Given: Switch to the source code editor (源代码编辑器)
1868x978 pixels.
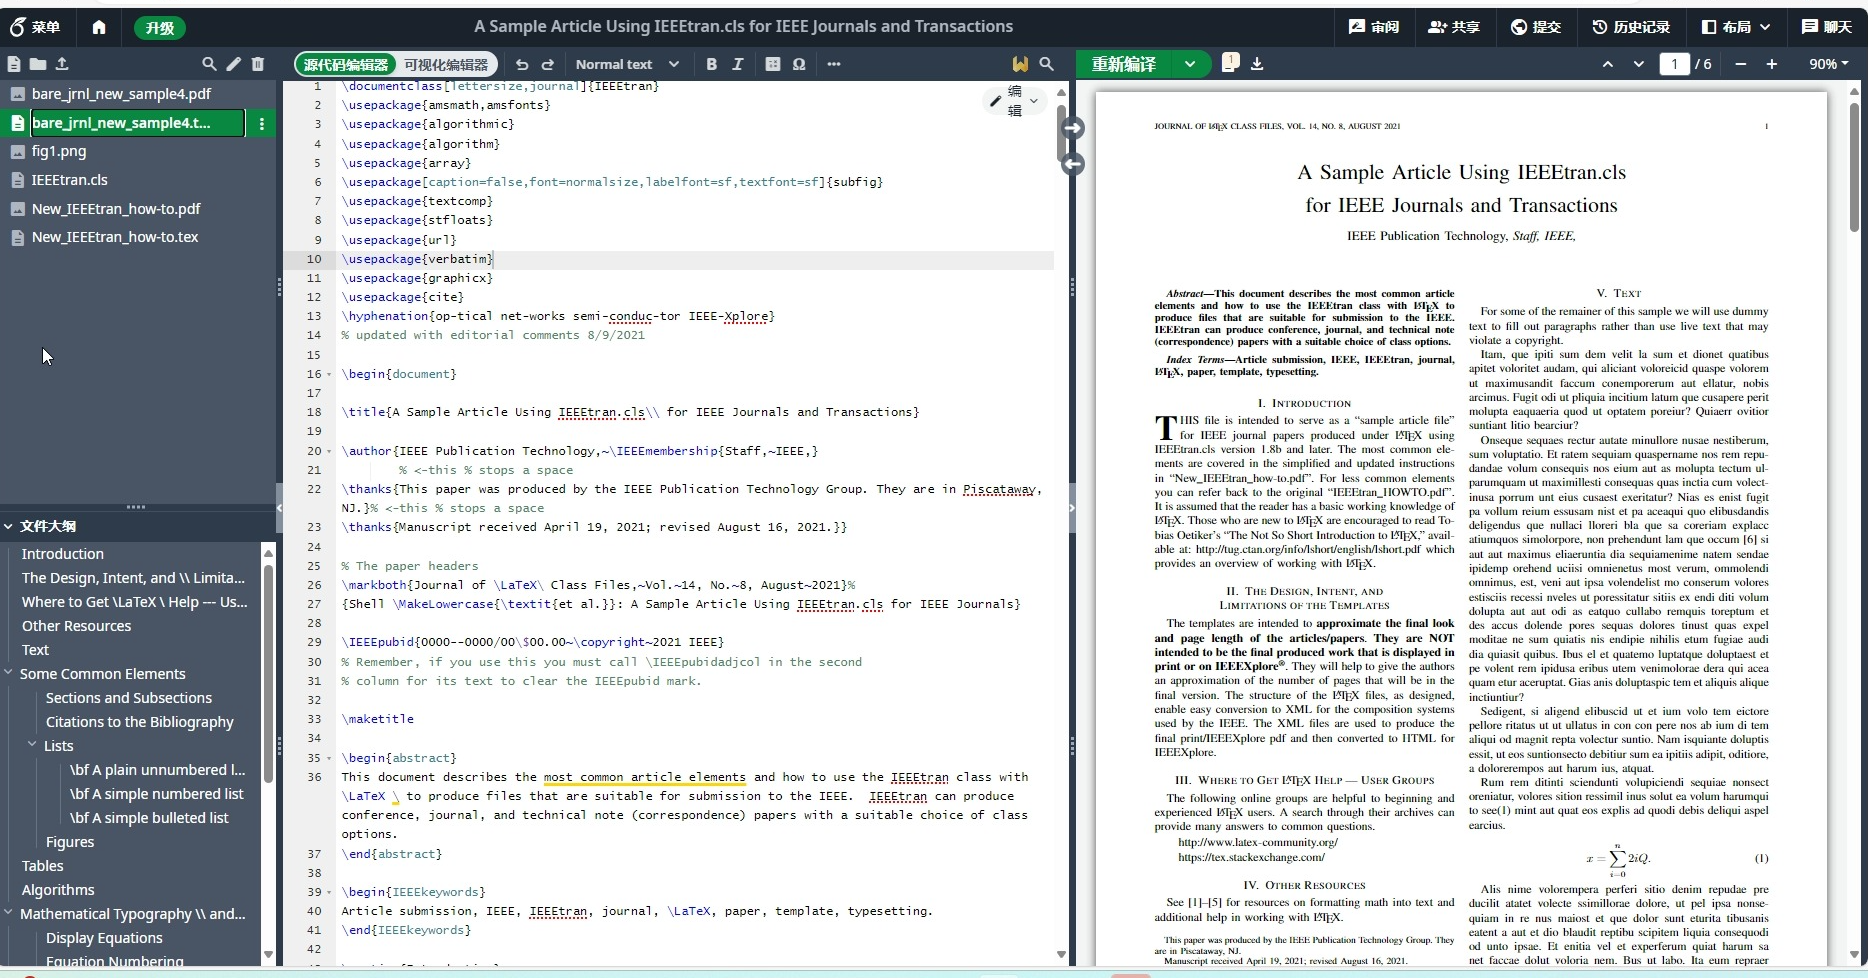Looking at the screenshot, I should 346,64.
